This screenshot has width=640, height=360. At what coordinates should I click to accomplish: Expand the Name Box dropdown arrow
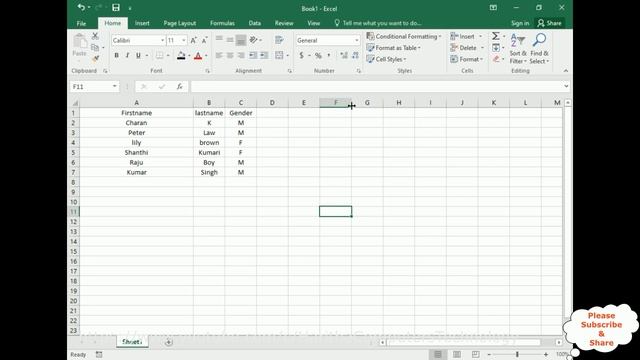click(115, 87)
